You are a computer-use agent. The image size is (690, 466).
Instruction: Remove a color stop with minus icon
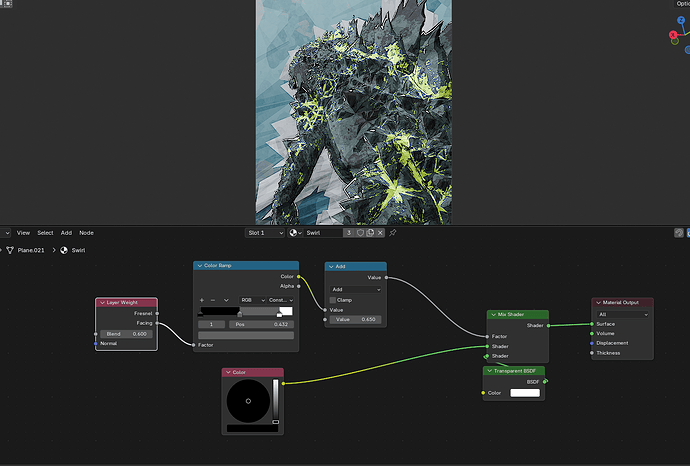click(x=213, y=300)
